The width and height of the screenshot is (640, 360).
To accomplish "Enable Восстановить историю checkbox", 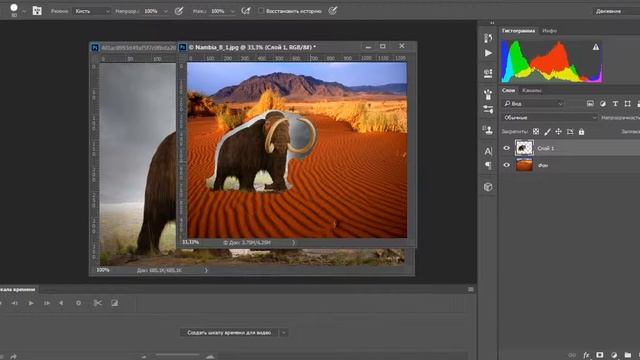I will 261,11.
